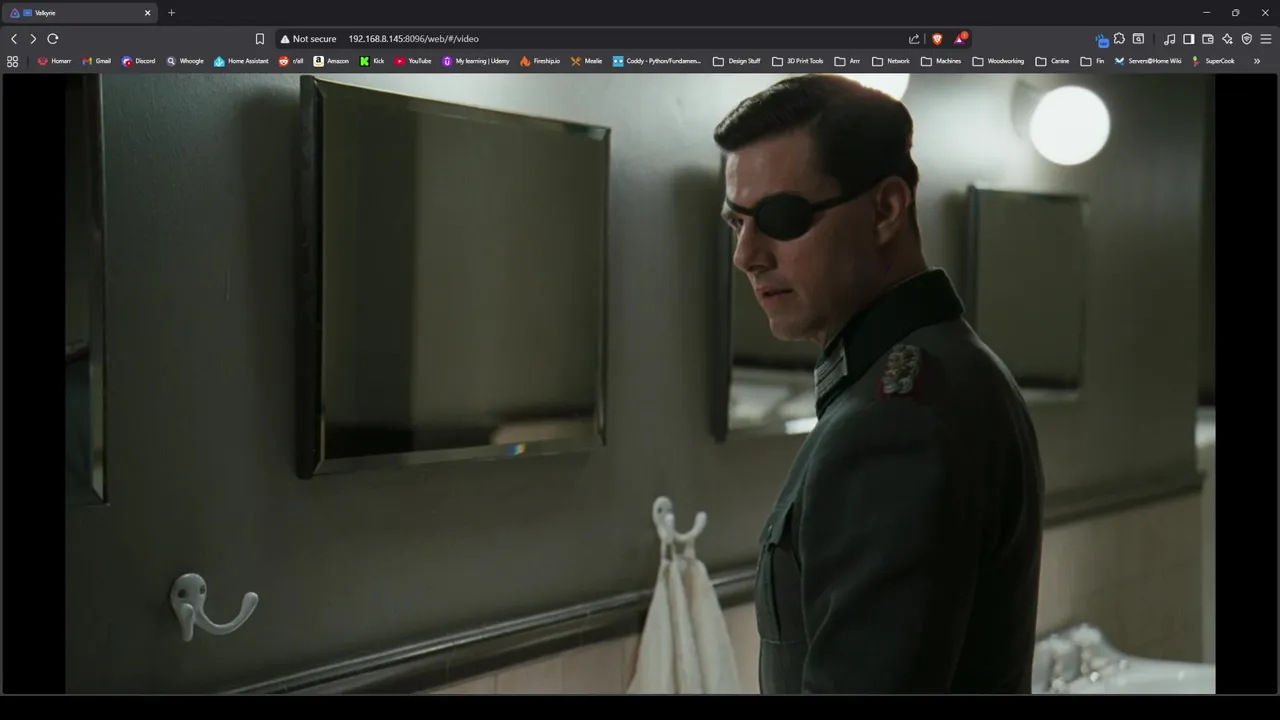Expand the Woodworking bookmark folder
Viewport: 1280px width, 720px height.
(998, 61)
